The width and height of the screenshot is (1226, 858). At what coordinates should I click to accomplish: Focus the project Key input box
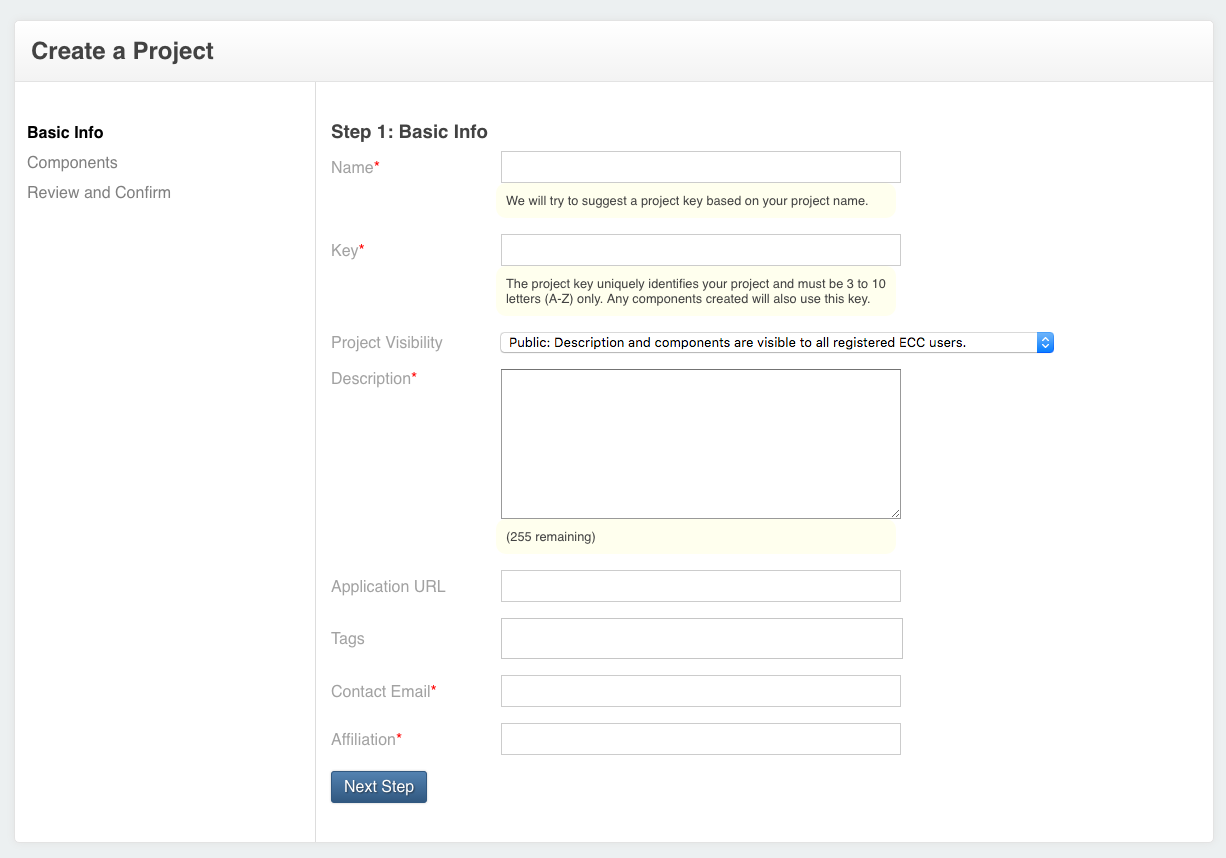[x=700, y=250]
